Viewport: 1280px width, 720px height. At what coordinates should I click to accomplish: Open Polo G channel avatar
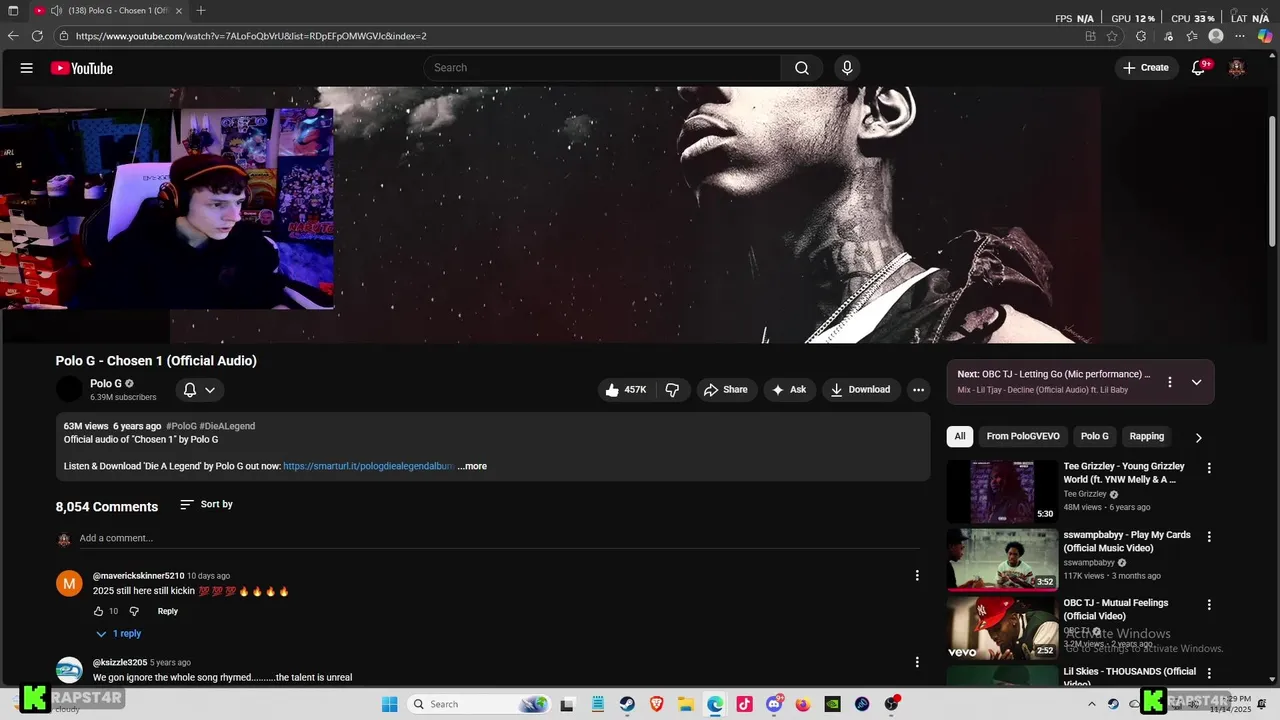tap(69, 389)
